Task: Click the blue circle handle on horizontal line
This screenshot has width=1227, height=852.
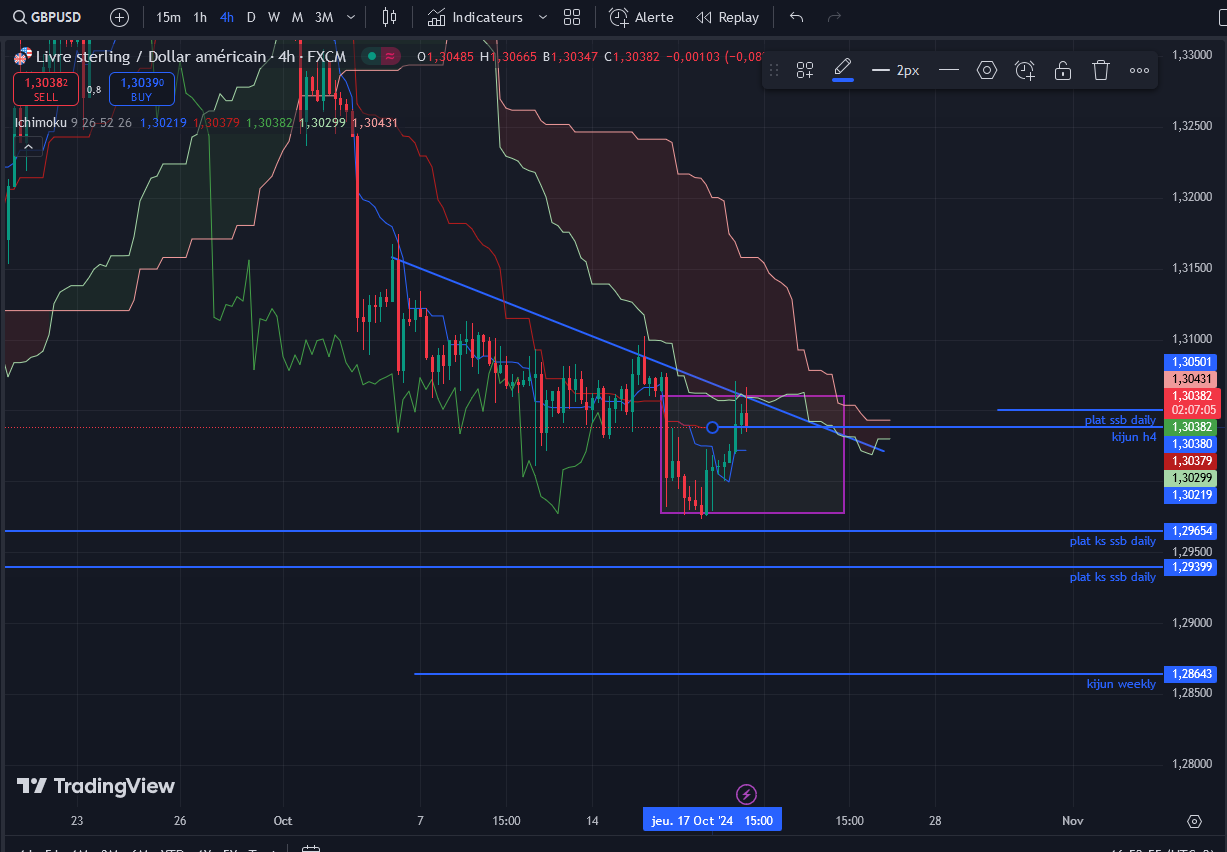Action: pyautogui.click(x=712, y=428)
